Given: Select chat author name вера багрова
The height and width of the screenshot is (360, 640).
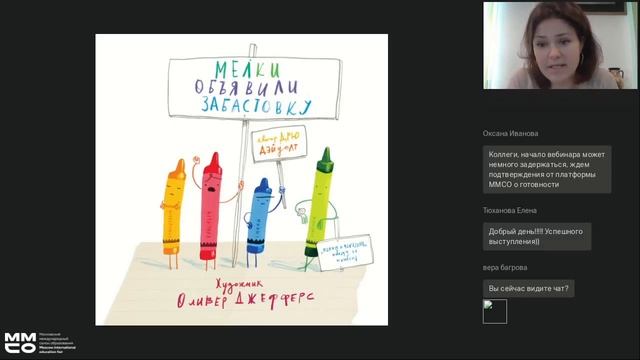Looking at the screenshot, I should [505, 268].
